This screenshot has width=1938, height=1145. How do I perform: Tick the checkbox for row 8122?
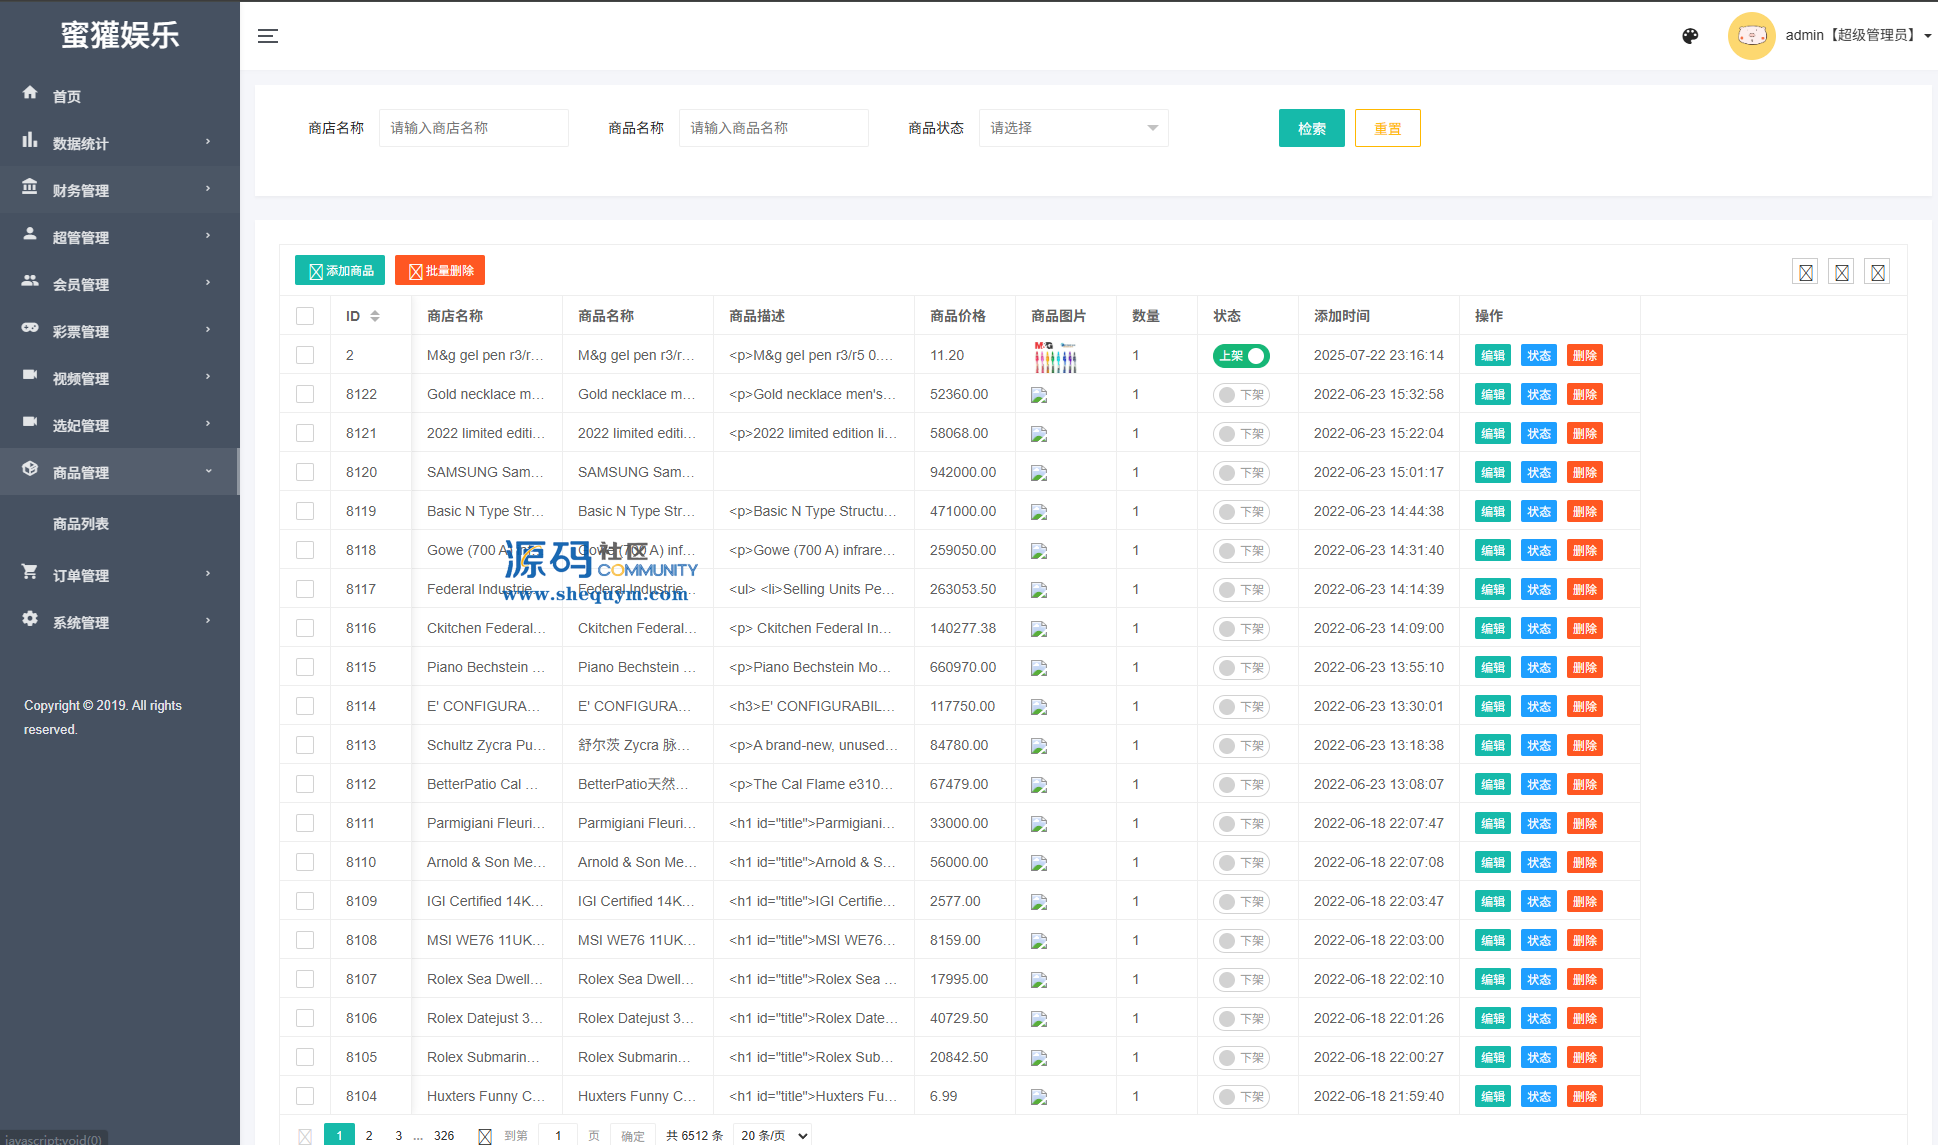[305, 394]
